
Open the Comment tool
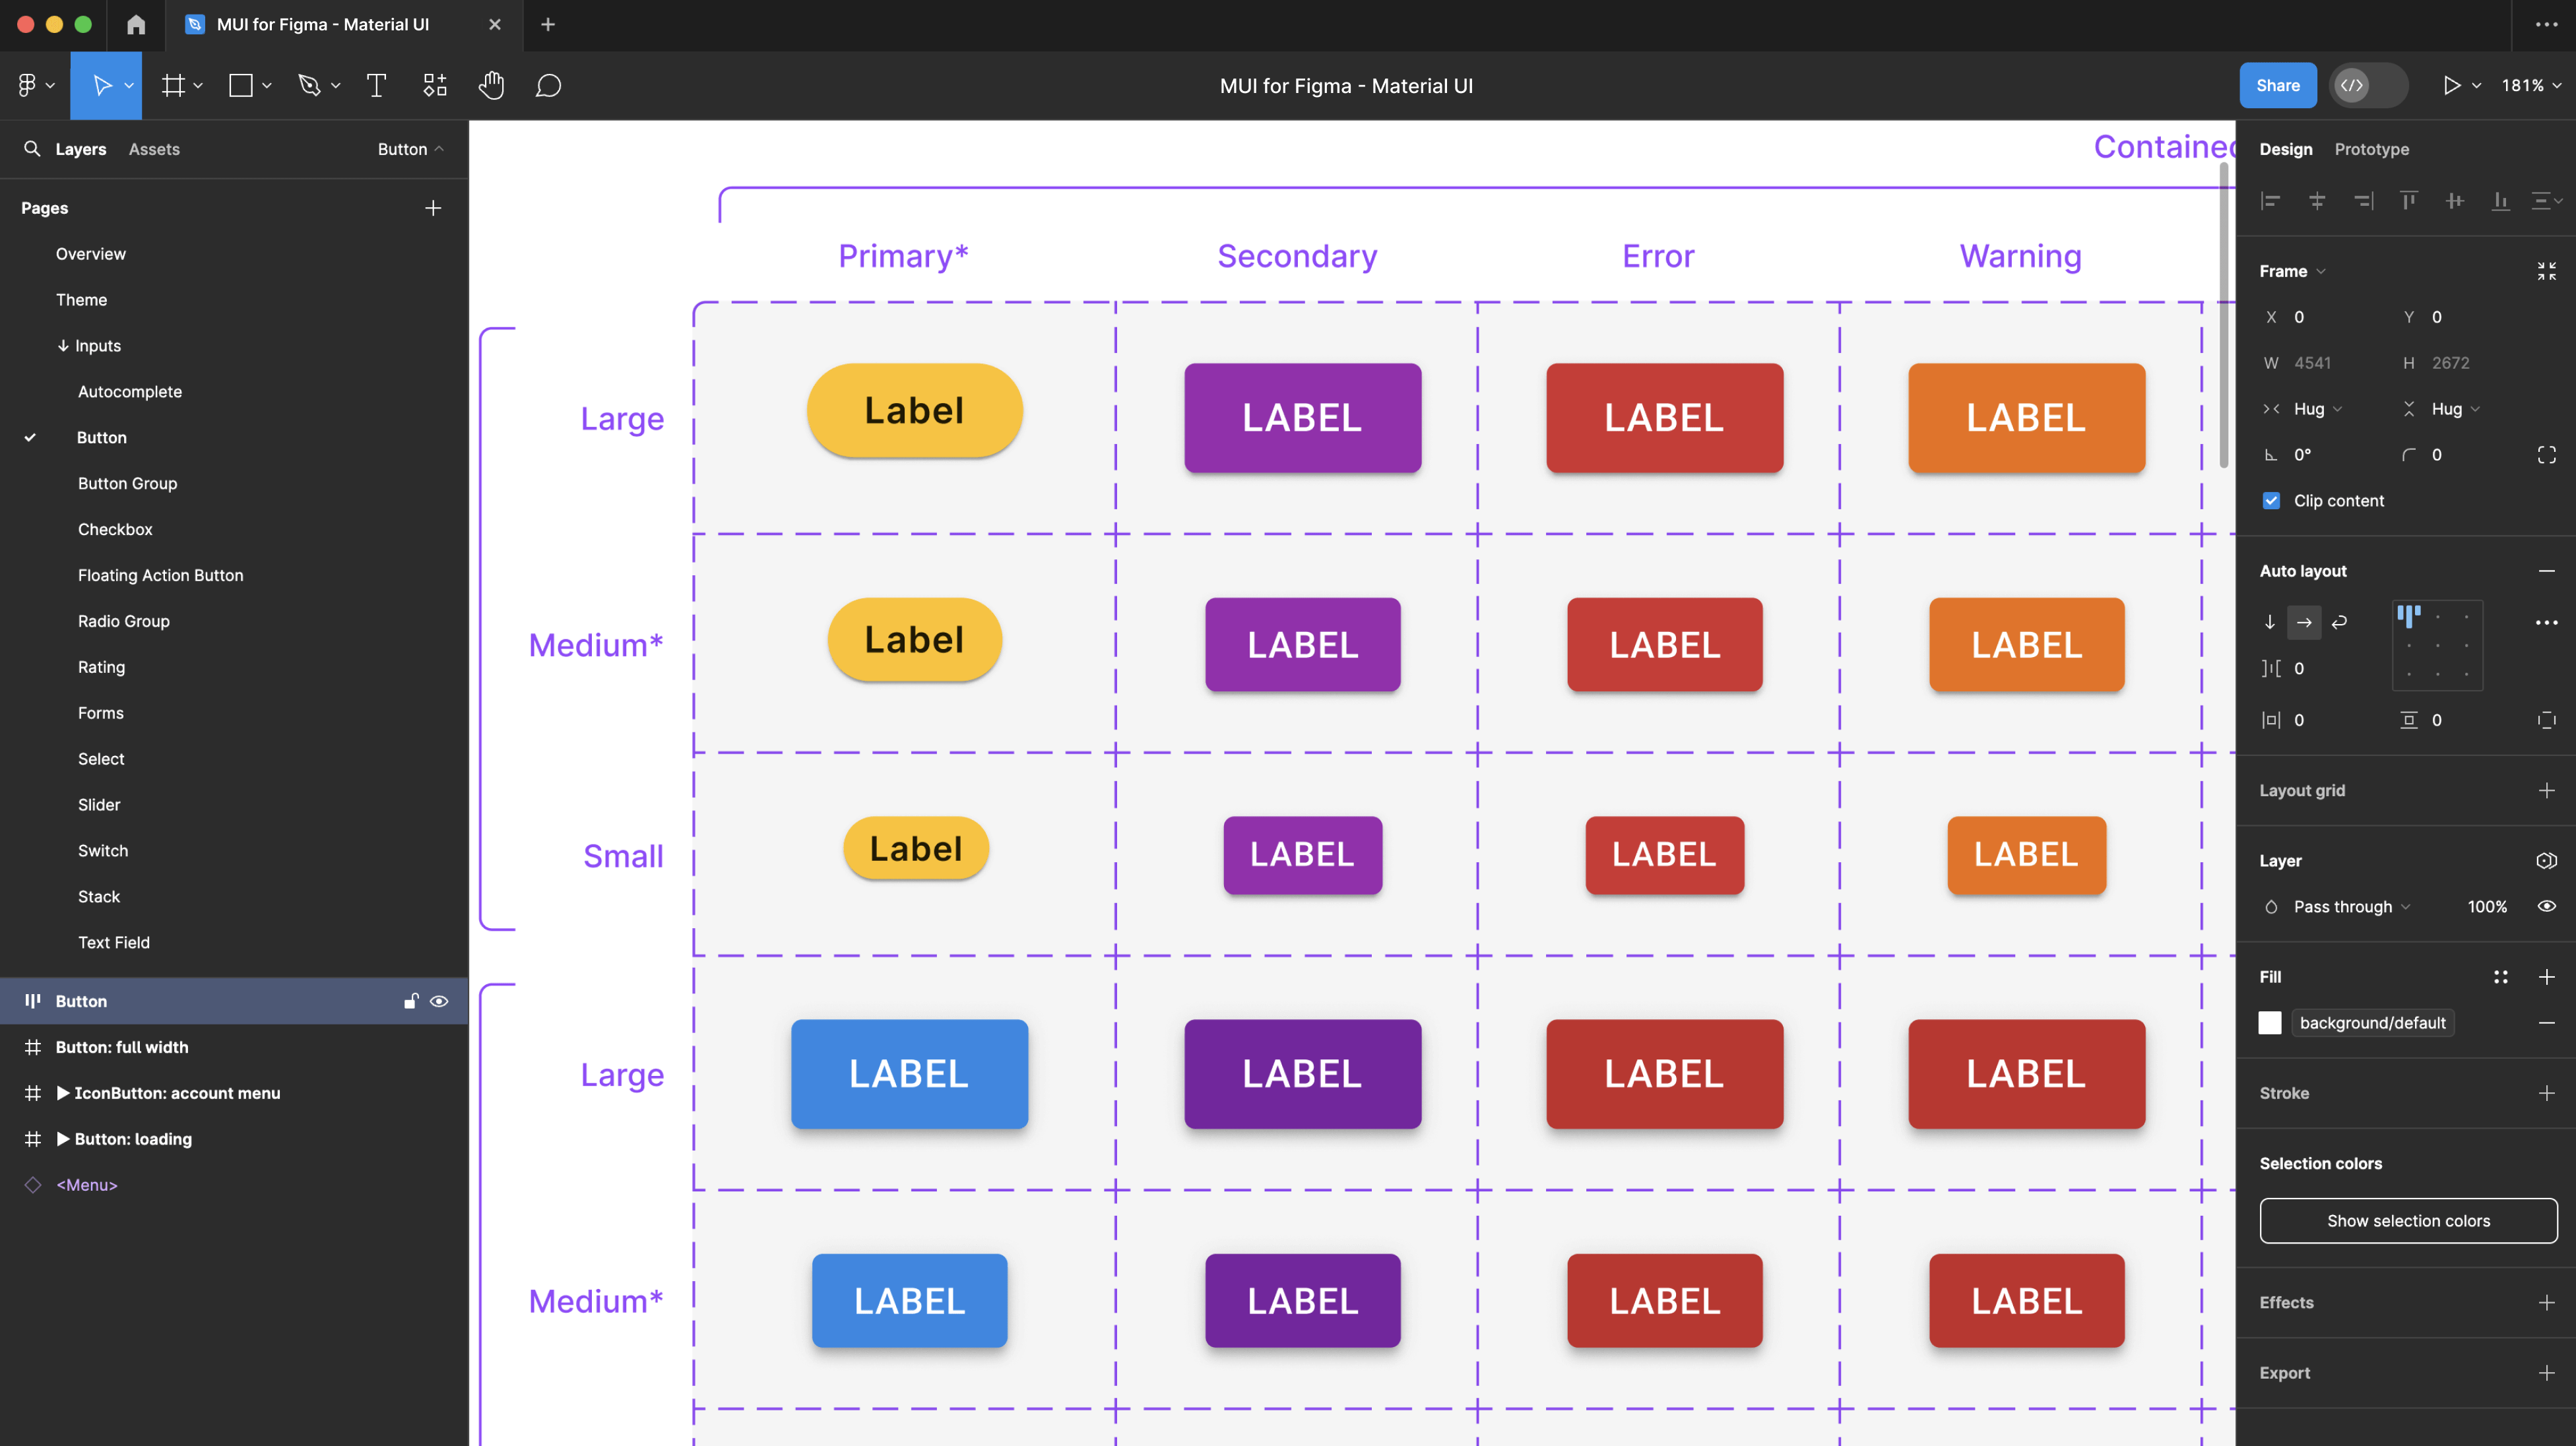point(548,86)
